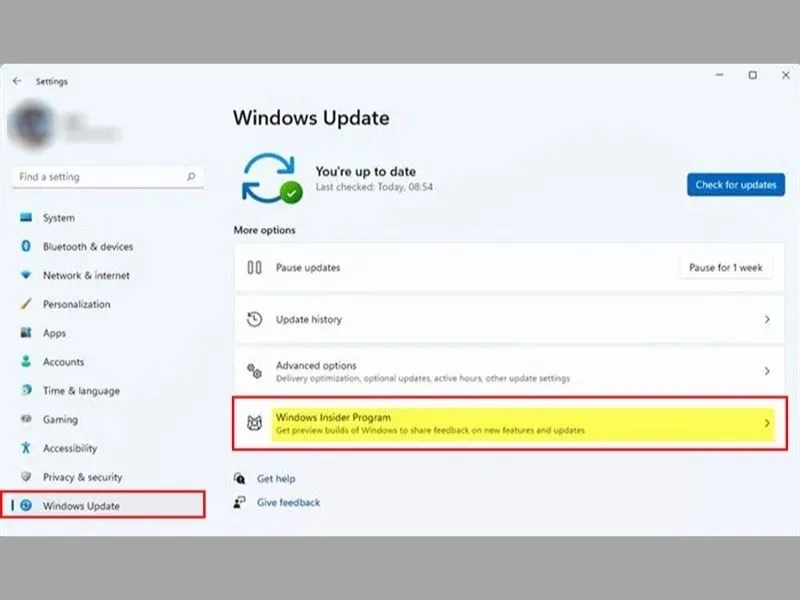Viewport: 800px width, 600px height.
Task: Click the back arrow in Settings
Action: point(17,81)
